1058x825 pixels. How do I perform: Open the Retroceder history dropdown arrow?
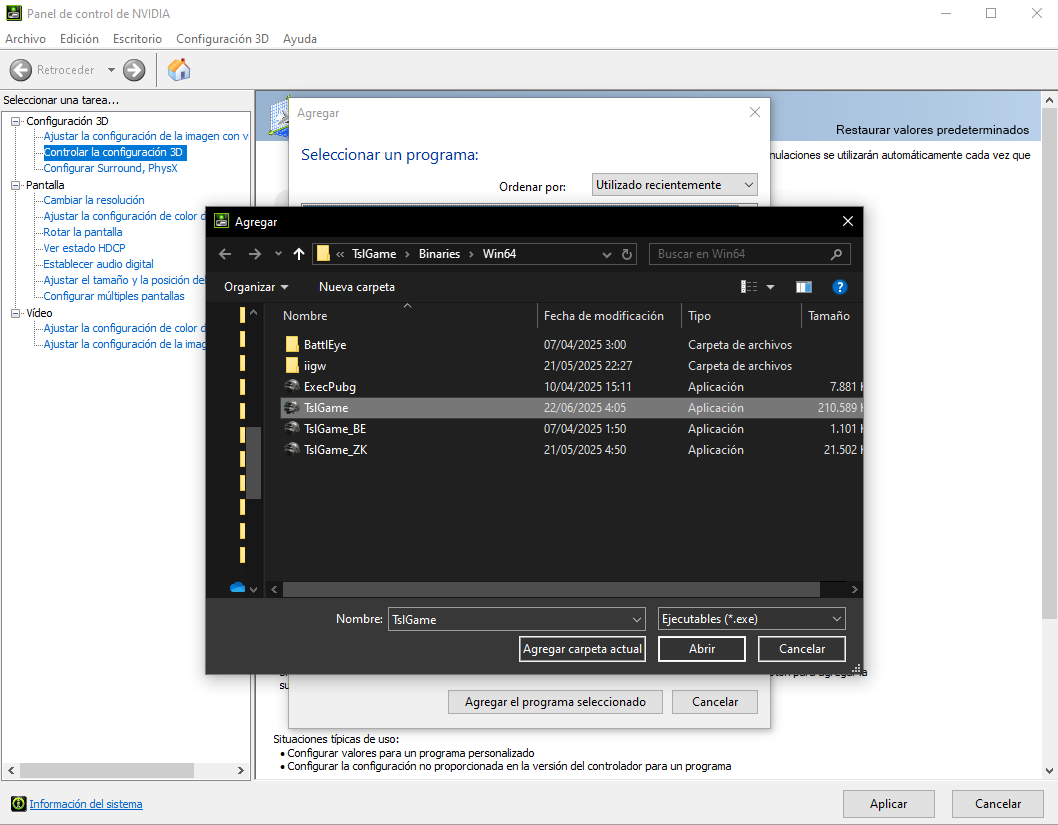point(111,69)
